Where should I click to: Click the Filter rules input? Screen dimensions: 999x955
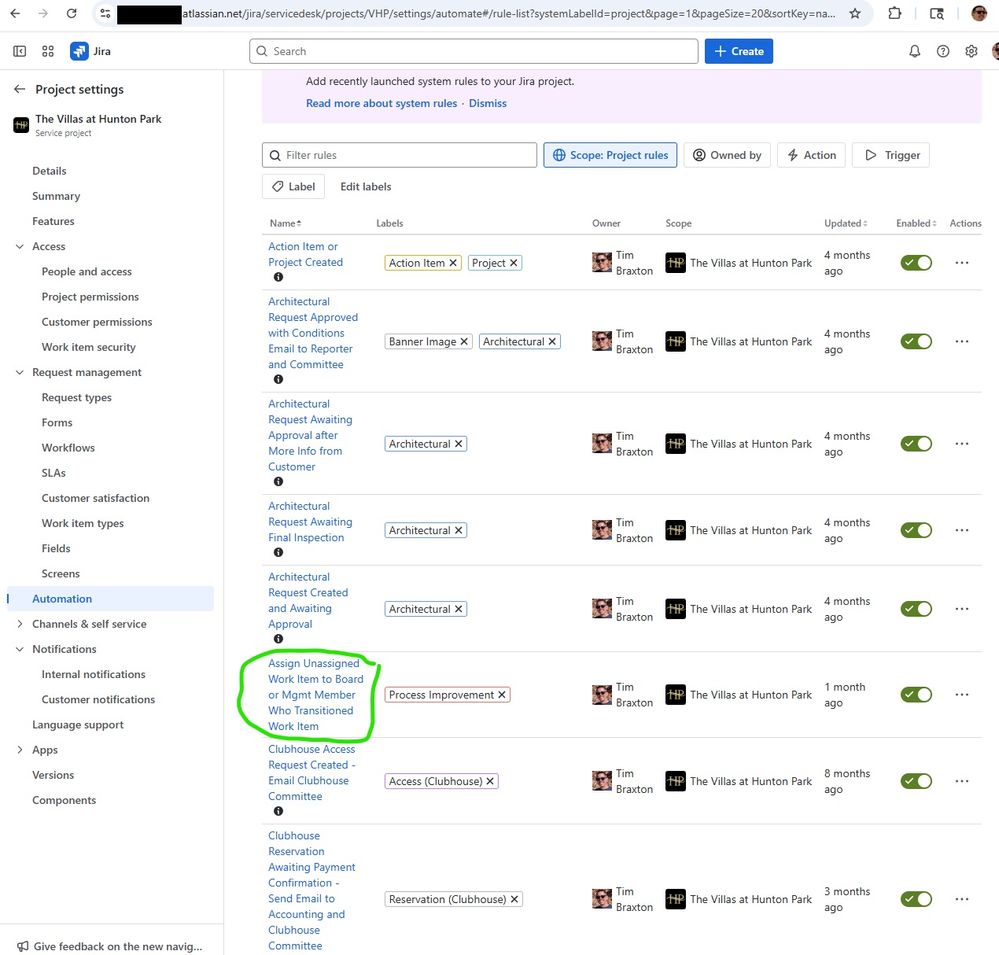(399, 155)
